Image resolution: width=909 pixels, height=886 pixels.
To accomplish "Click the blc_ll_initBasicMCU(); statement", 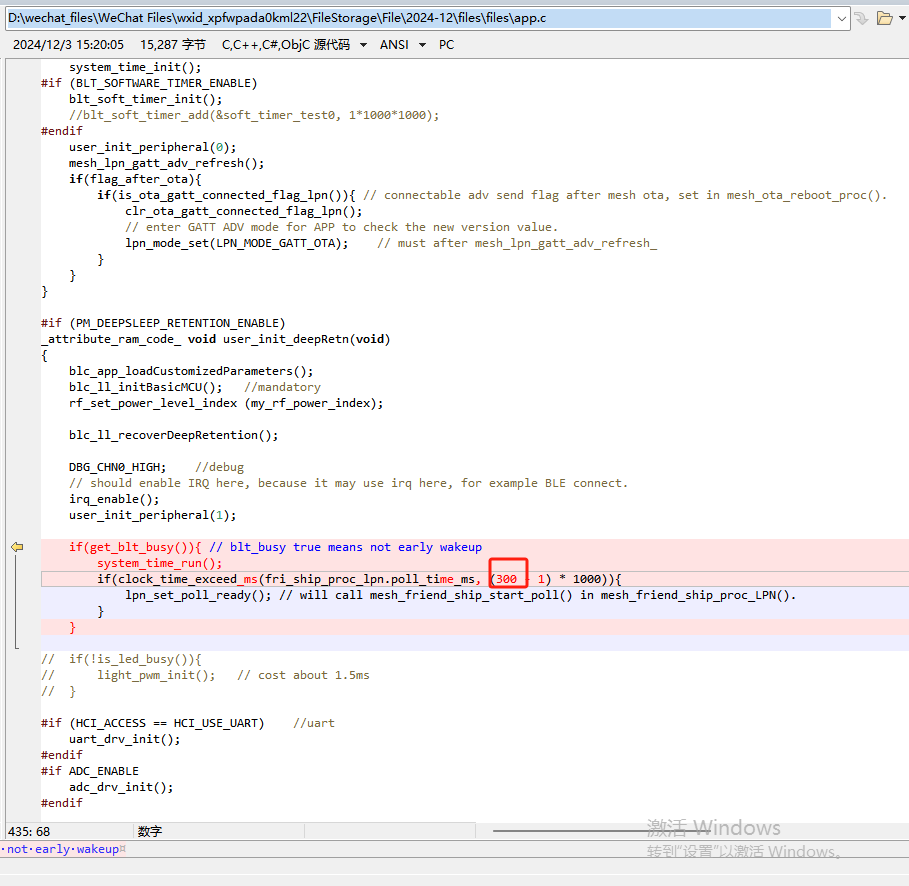I will click(146, 387).
